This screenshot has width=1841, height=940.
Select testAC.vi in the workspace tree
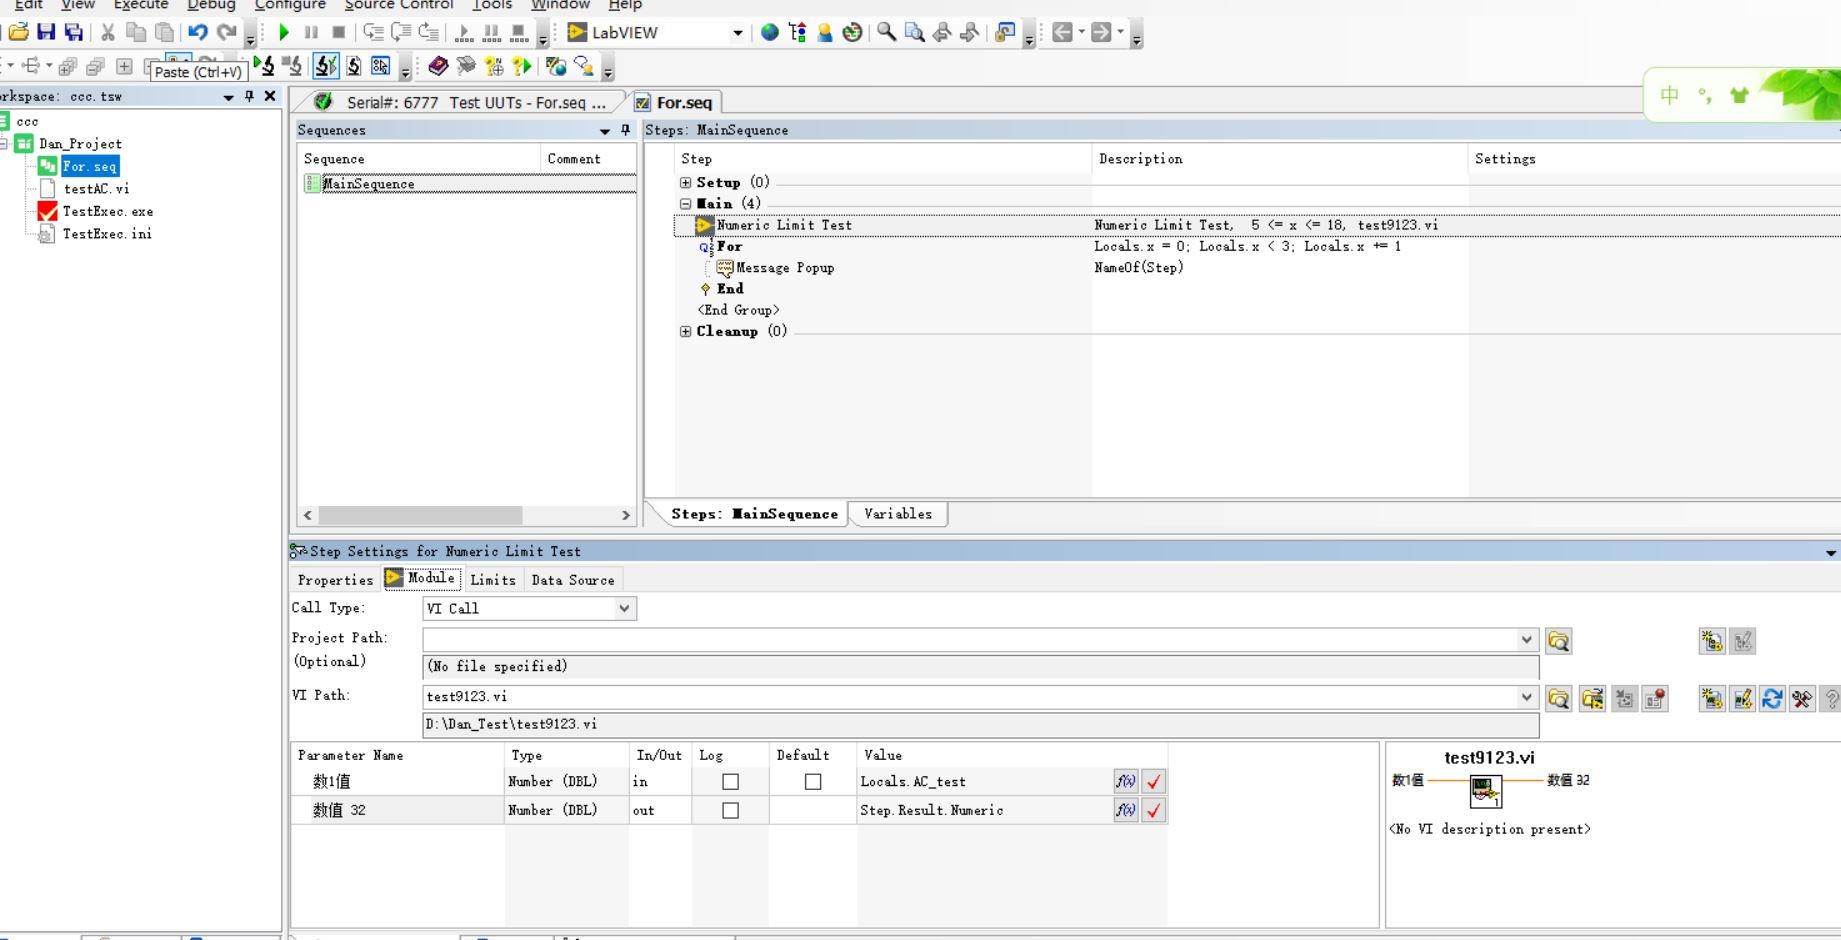click(95, 189)
